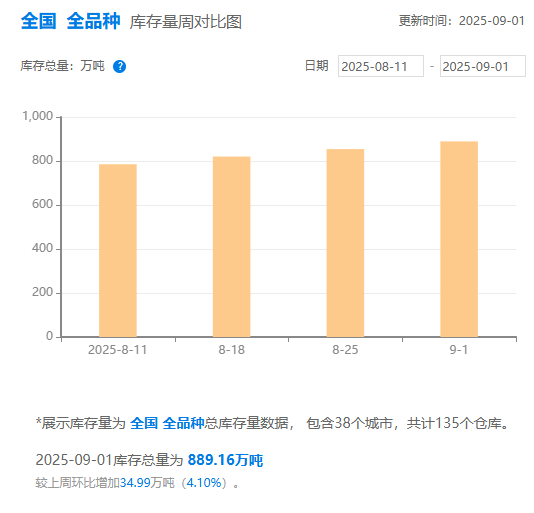Screen dimensions: 534x513
Task: Click the 889.16万吨 total inventory figure
Action: click(225, 460)
